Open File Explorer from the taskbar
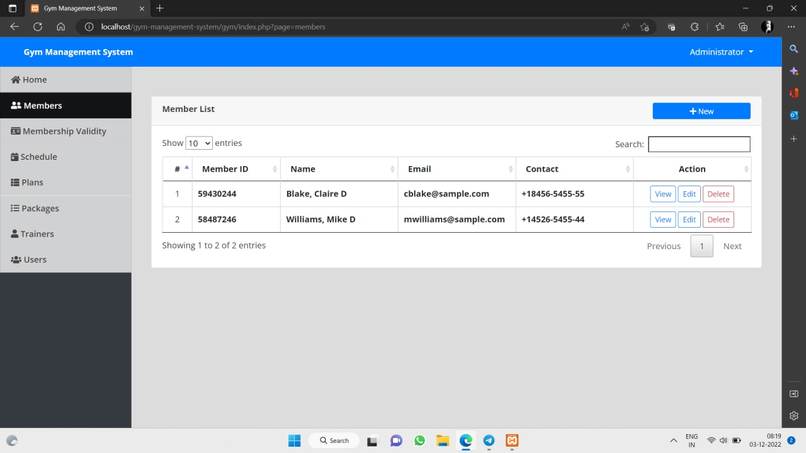 443,441
